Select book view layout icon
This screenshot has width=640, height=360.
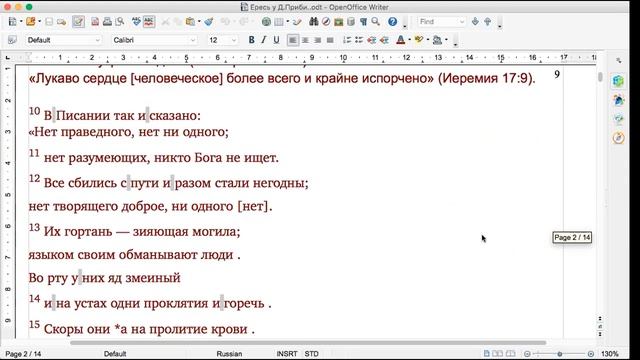(x=510, y=353)
